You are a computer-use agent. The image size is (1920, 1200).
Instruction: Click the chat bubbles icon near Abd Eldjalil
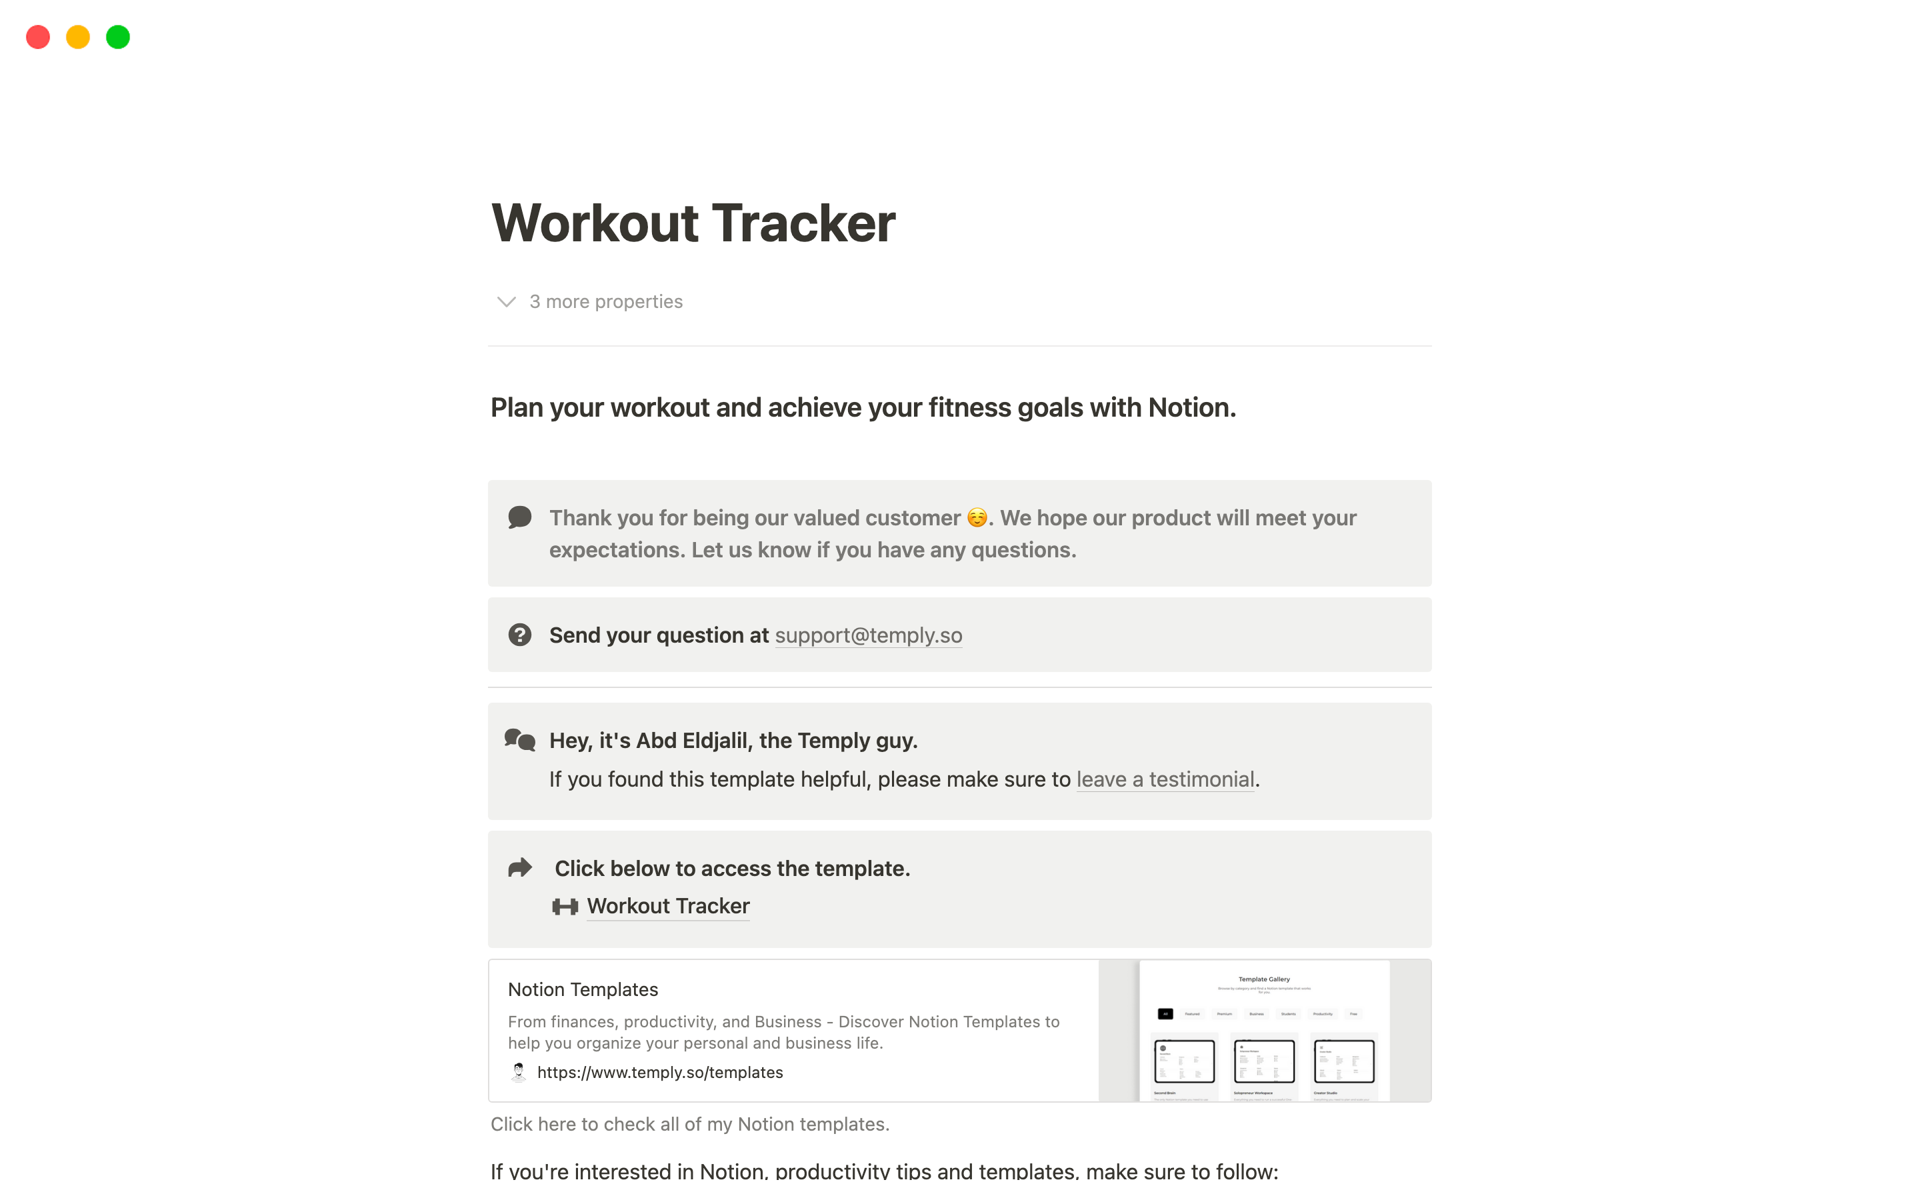(520, 740)
